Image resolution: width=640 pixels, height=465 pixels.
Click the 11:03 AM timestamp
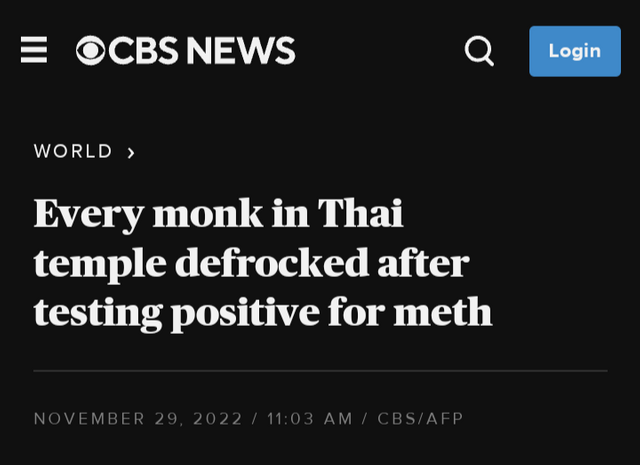[x=310, y=418]
